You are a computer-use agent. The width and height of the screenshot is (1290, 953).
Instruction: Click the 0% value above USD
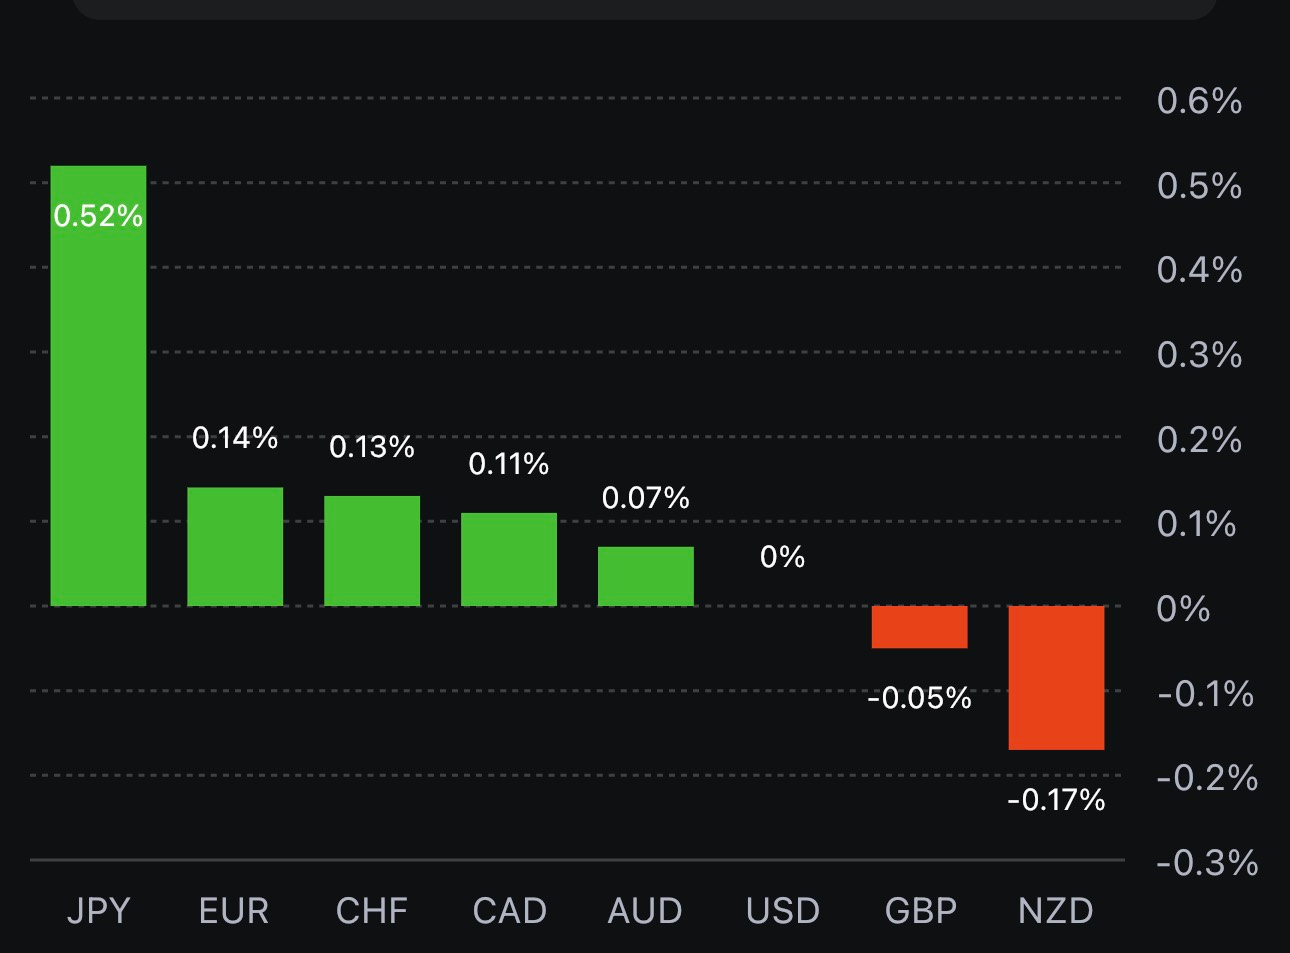coord(782,557)
